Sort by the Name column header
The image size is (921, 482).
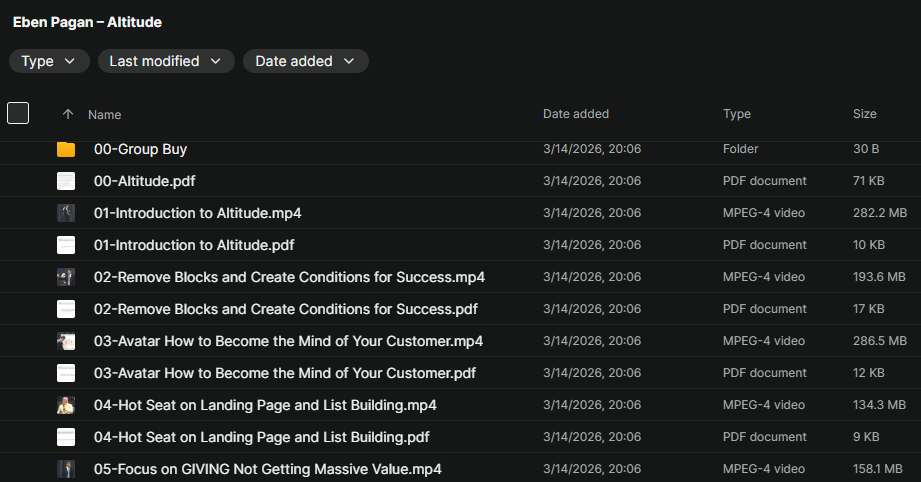click(x=104, y=114)
